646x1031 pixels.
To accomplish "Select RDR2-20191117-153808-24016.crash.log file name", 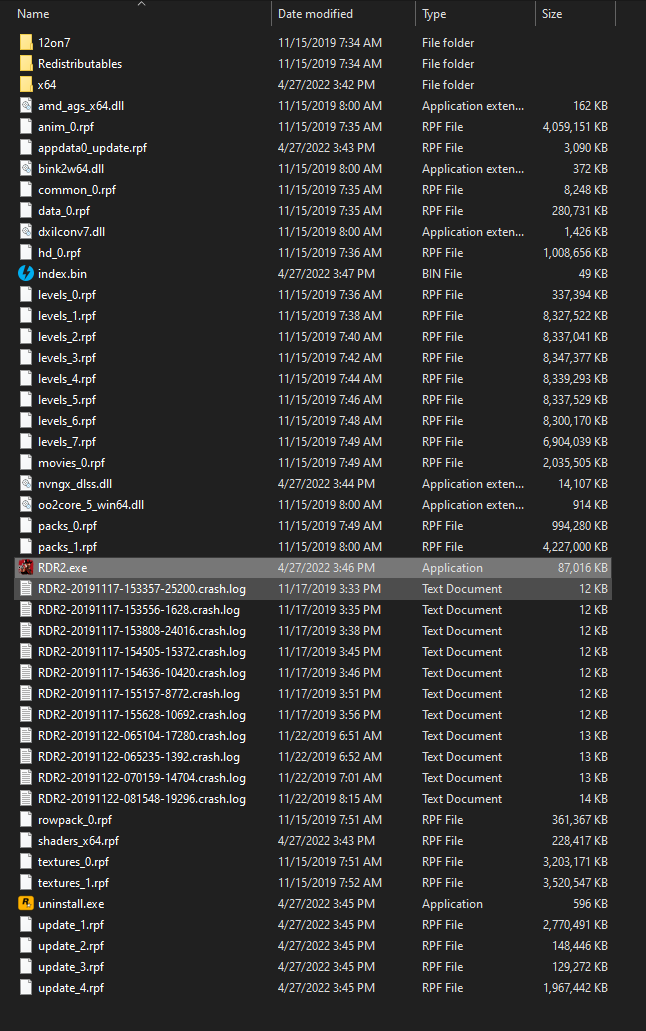I will 142,631.
